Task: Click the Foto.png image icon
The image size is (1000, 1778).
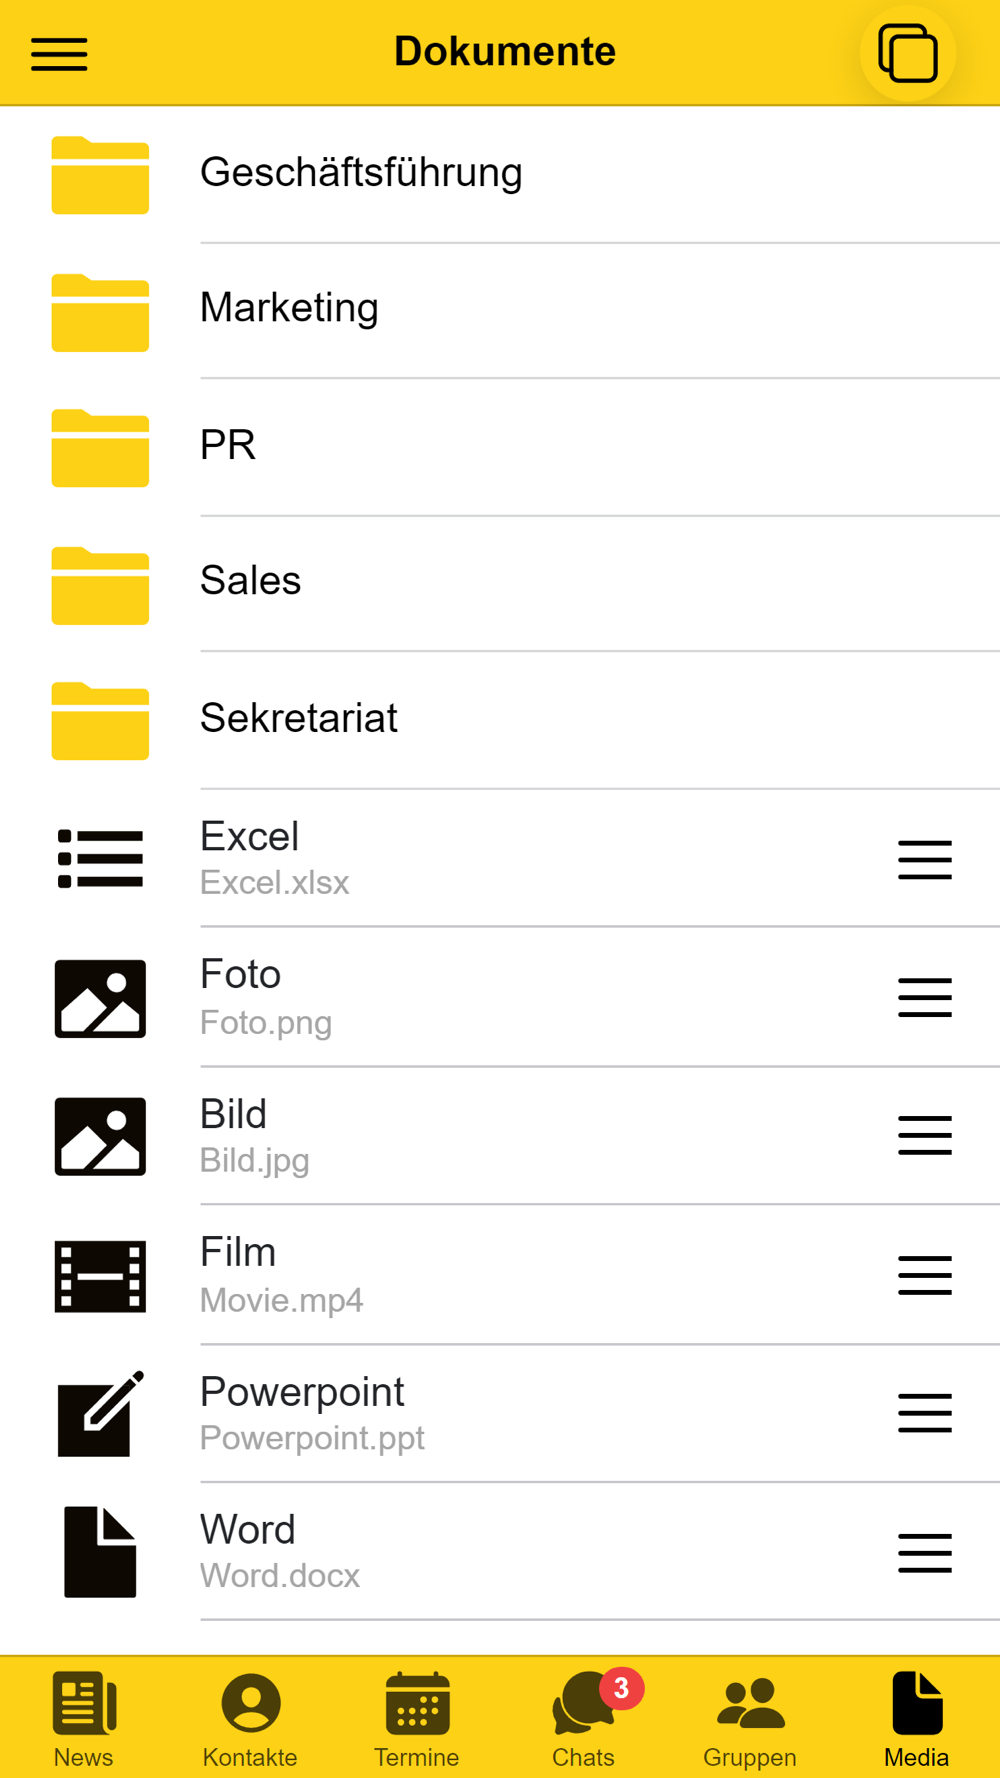Action: click(100, 998)
